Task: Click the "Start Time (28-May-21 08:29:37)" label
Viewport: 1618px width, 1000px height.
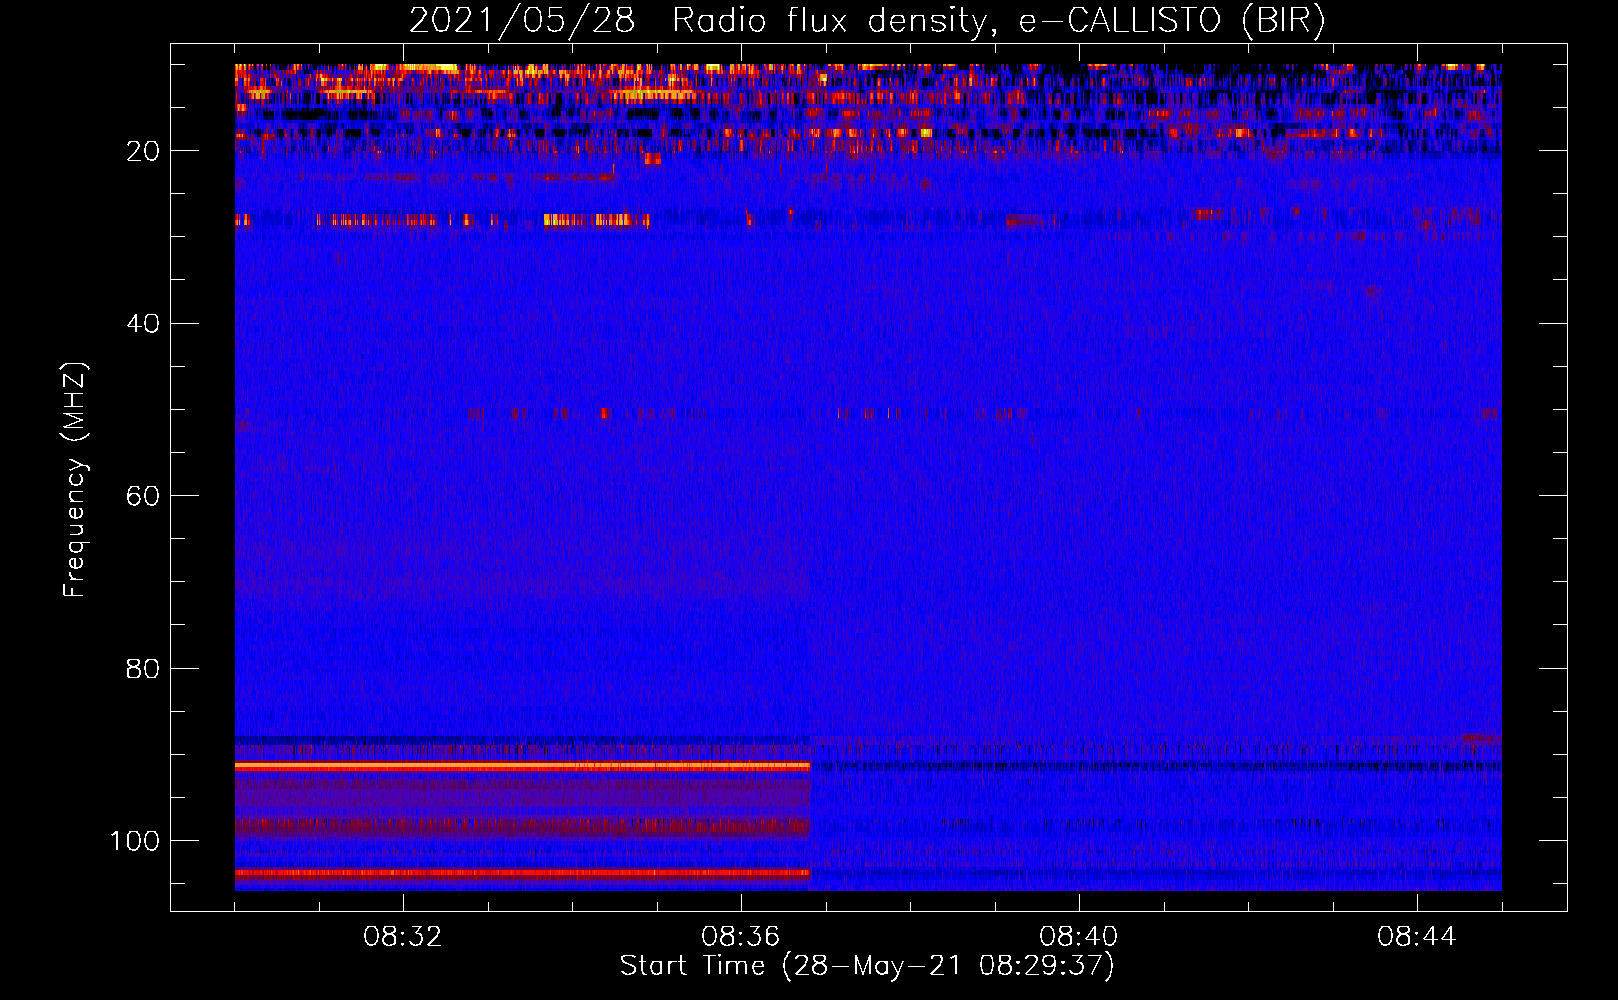Action: [x=866, y=966]
